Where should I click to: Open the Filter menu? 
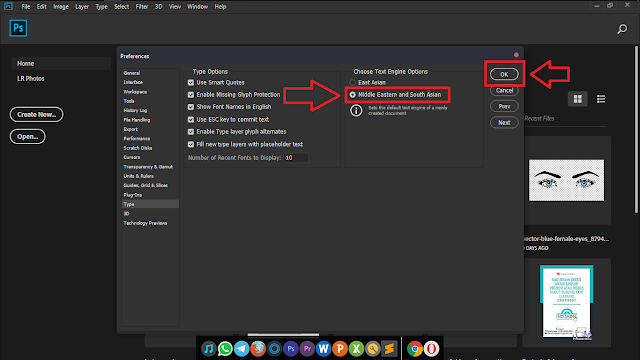click(142, 7)
